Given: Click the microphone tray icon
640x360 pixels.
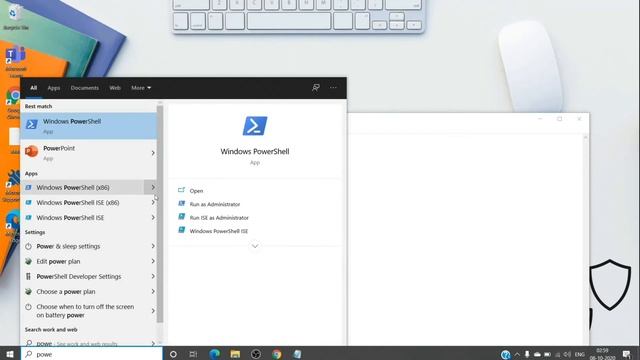Looking at the screenshot, I should pos(527,354).
